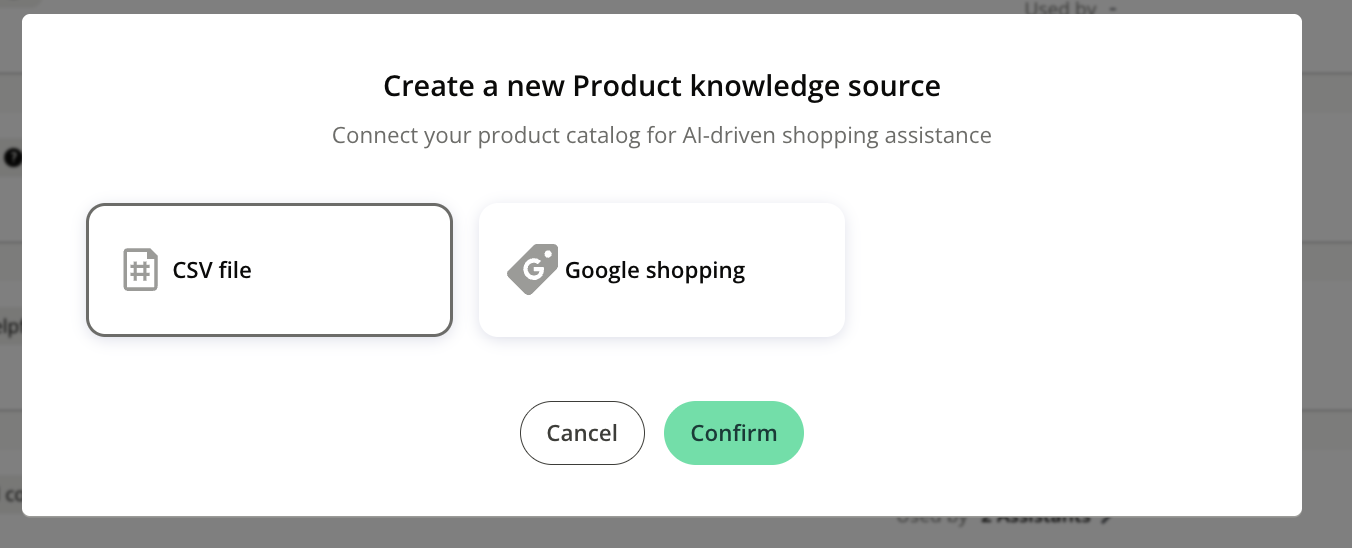Click the dialog title "Create a new Product knowledge source"

pos(661,86)
